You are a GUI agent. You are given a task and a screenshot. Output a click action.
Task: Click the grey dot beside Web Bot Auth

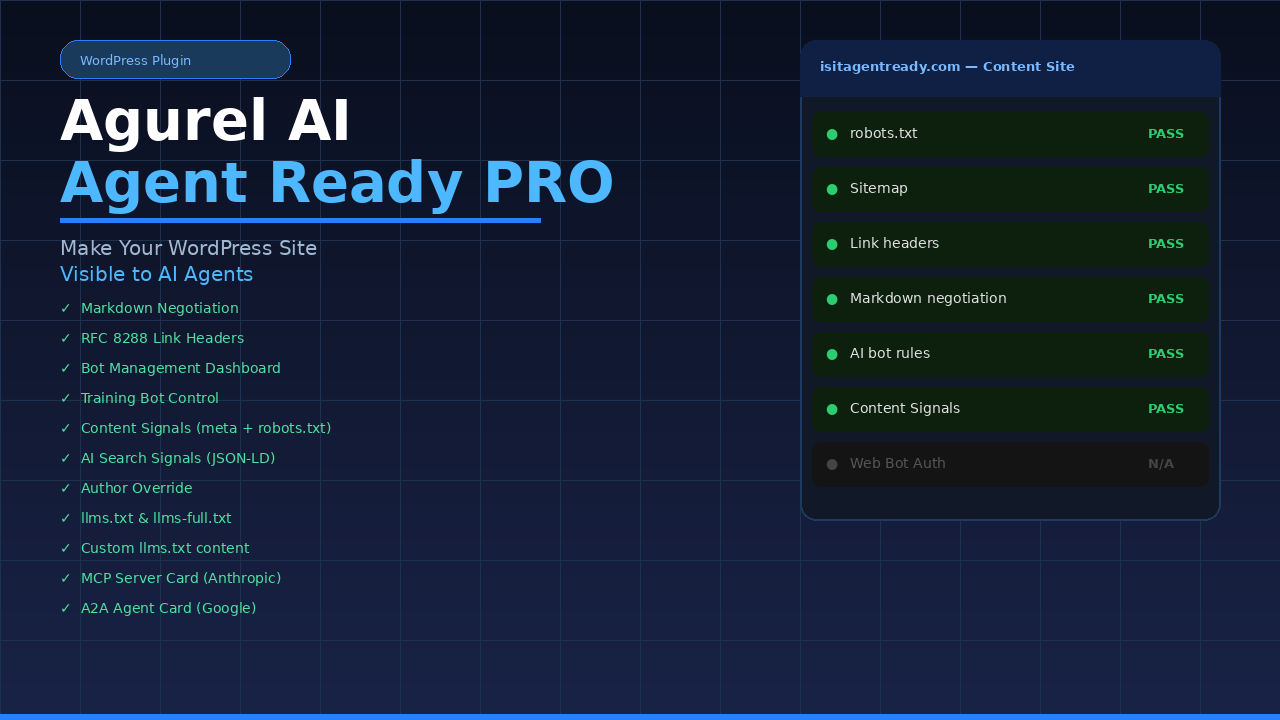point(832,464)
